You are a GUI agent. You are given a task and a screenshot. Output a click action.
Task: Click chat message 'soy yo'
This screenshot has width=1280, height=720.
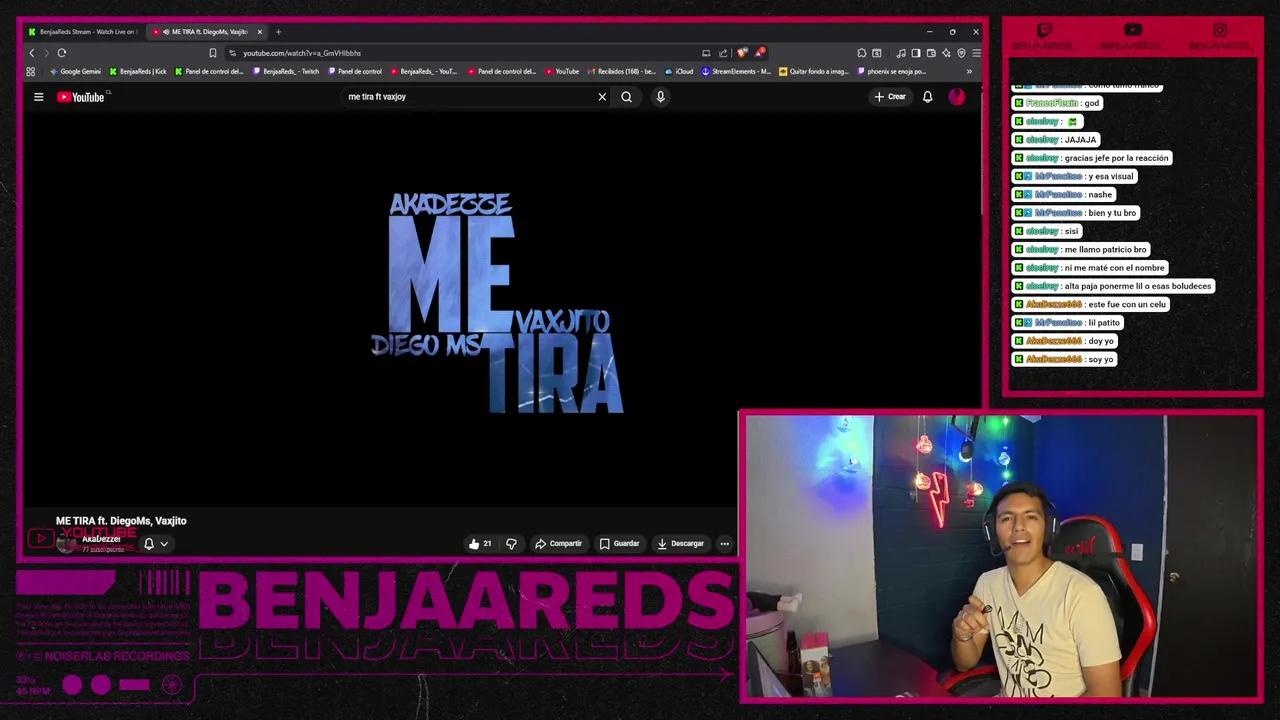[x=1064, y=359]
